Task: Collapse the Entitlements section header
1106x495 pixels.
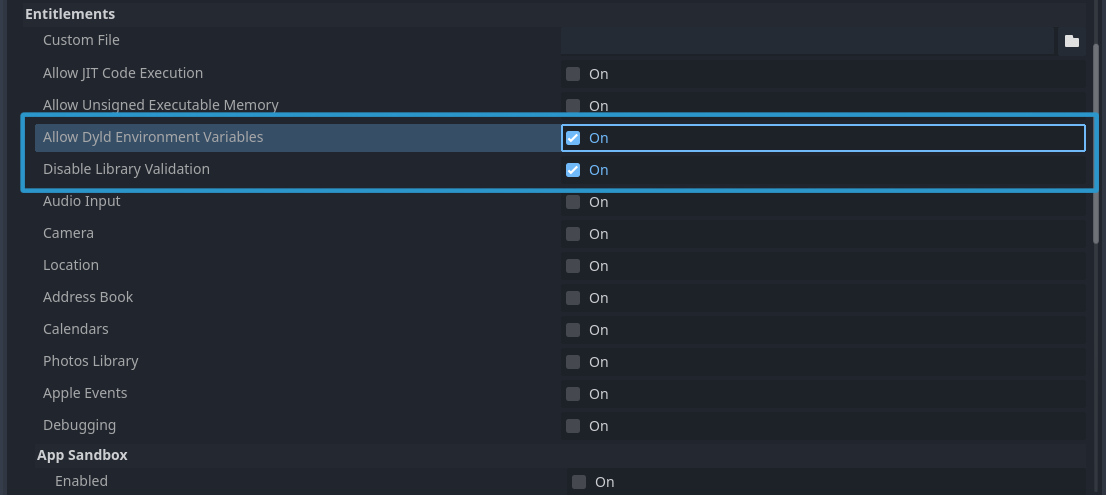Action: (70, 14)
